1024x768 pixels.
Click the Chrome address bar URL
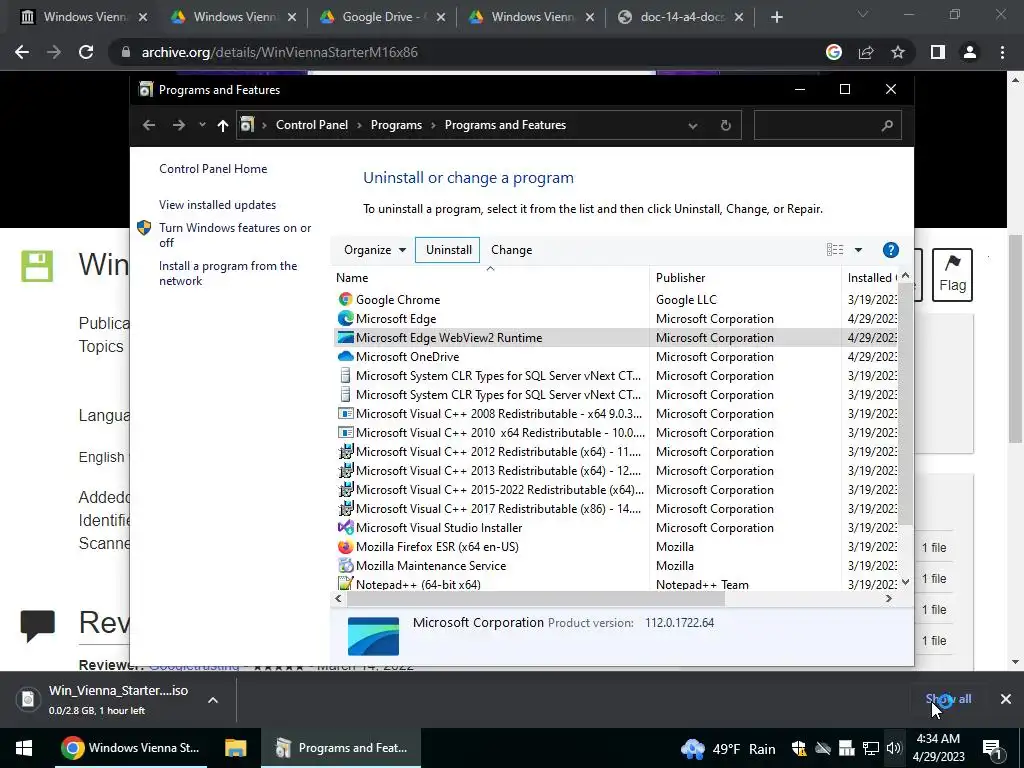280,52
